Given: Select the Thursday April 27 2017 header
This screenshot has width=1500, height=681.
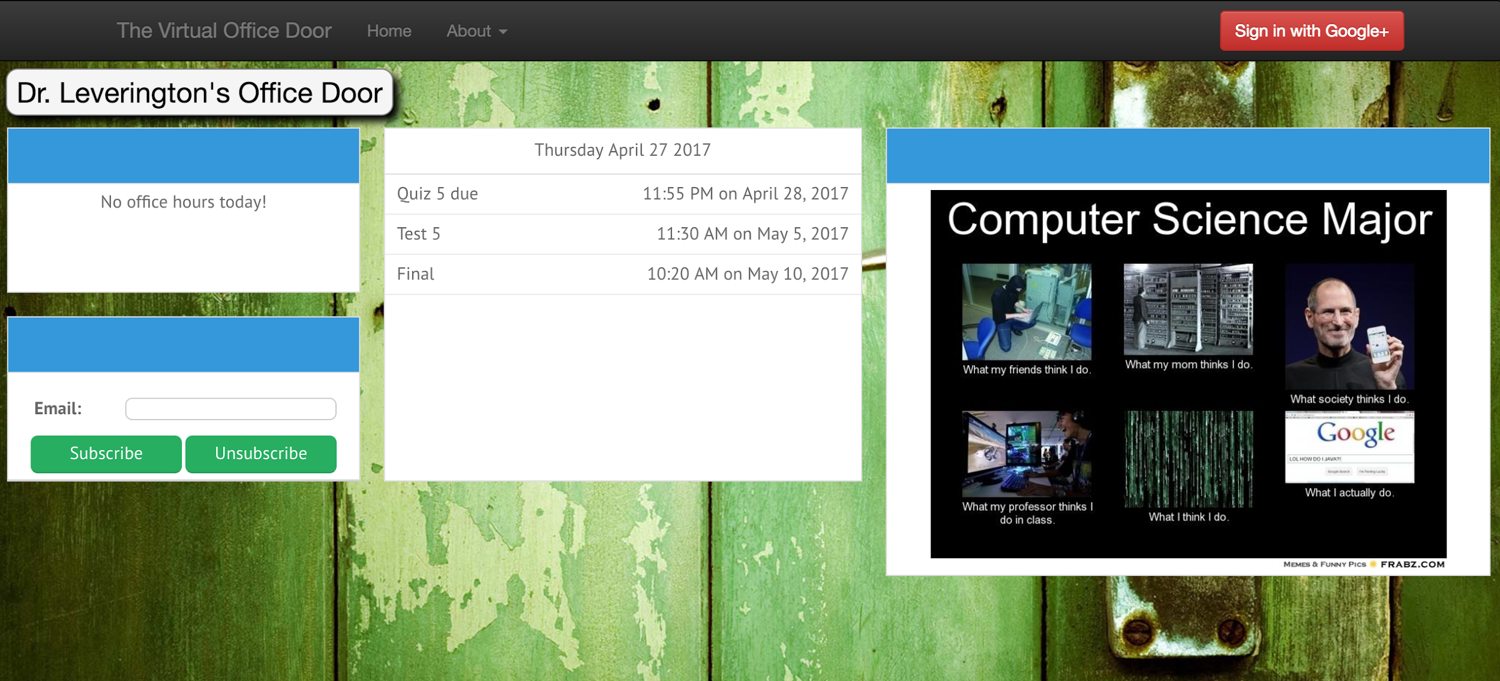Looking at the screenshot, I should tap(623, 150).
